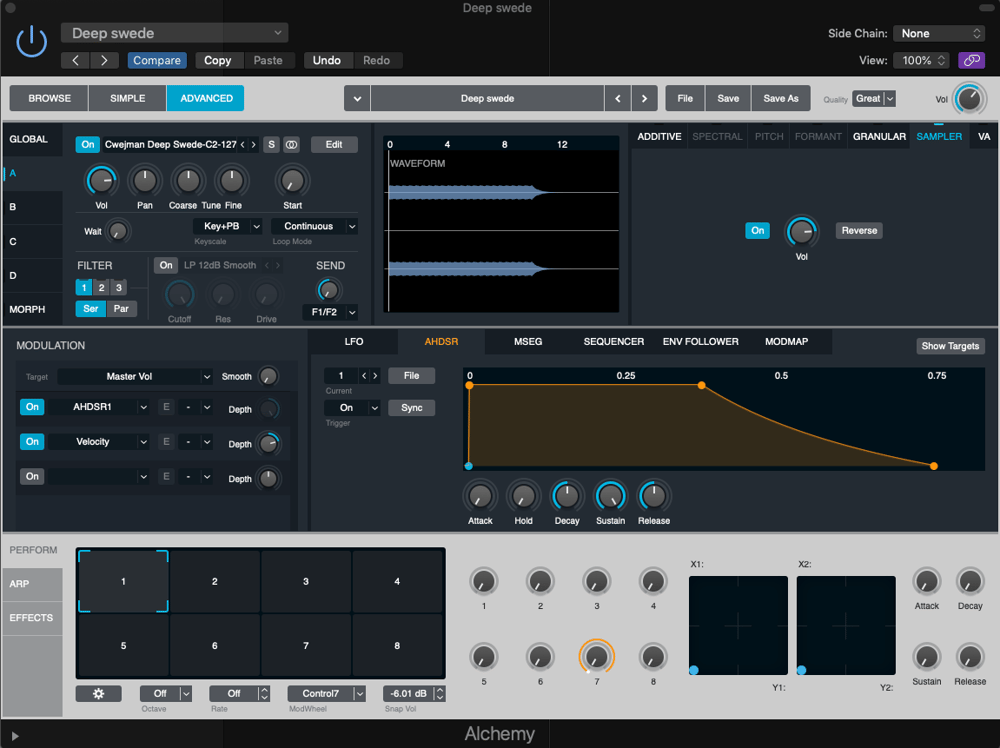
Task: Toggle the Reverse button
Action: pyautogui.click(x=858, y=231)
